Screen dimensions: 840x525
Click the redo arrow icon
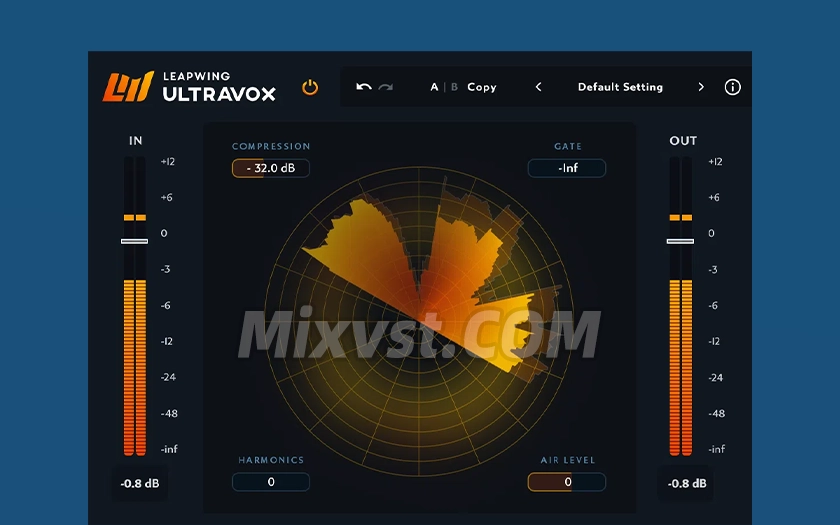coord(386,87)
